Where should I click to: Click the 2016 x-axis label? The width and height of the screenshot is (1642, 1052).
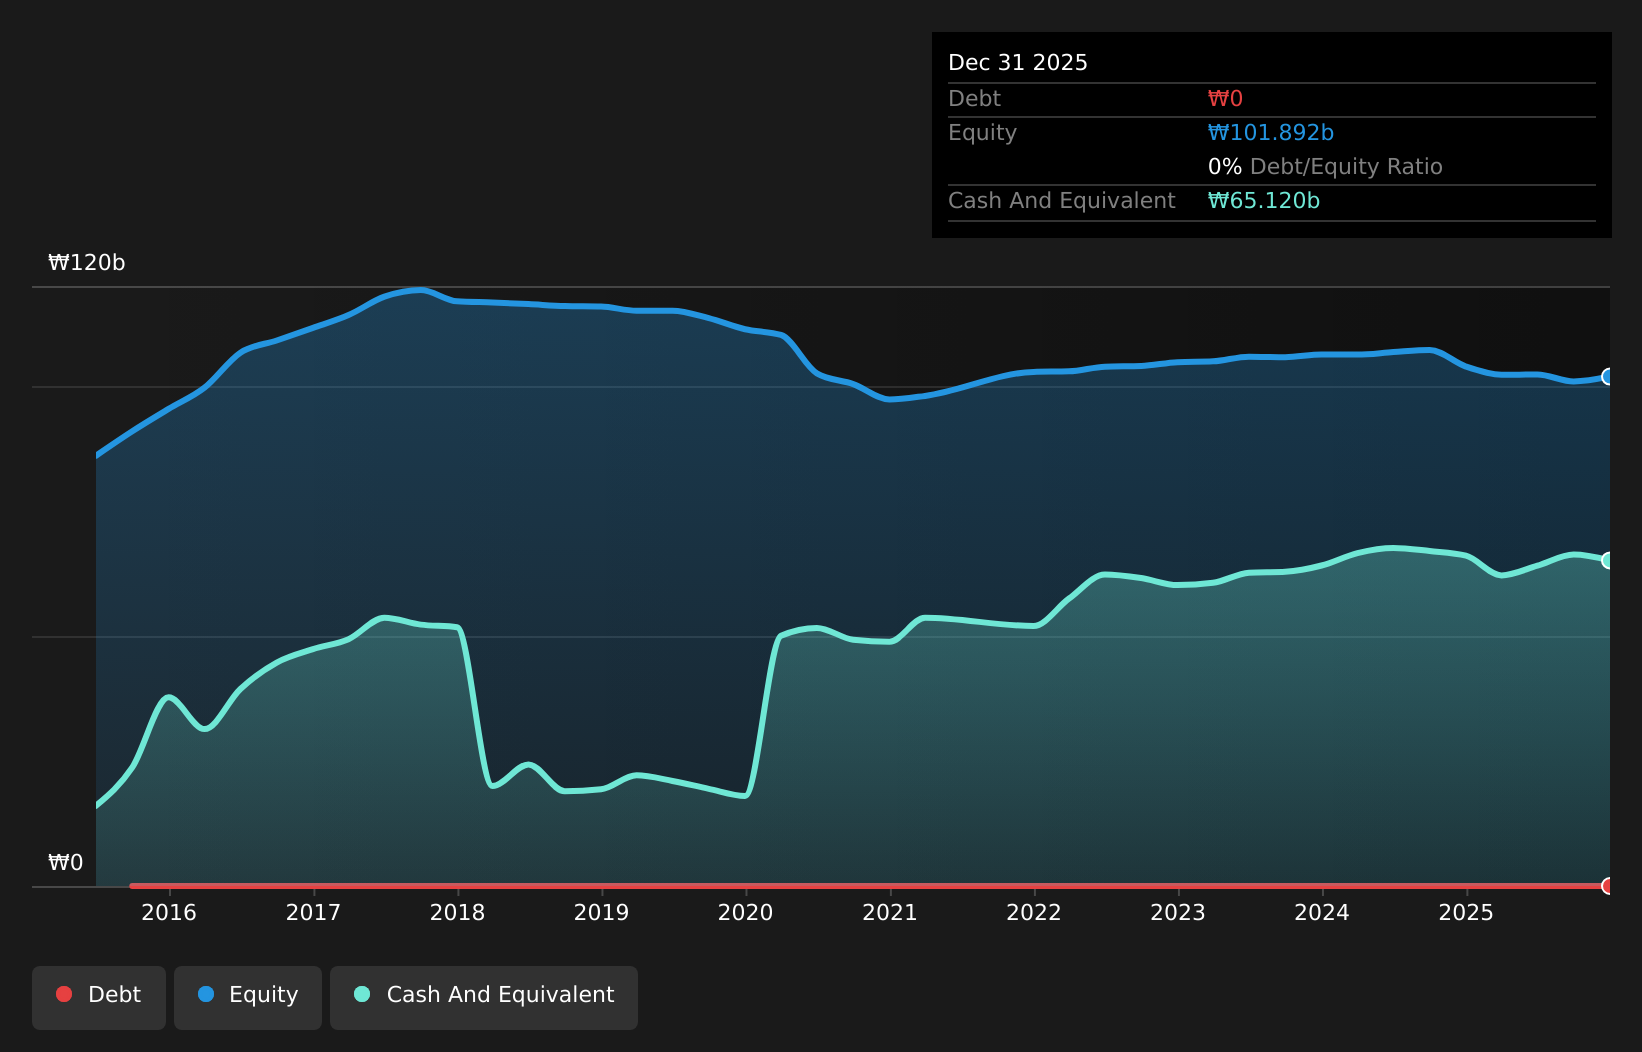[169, 913]
